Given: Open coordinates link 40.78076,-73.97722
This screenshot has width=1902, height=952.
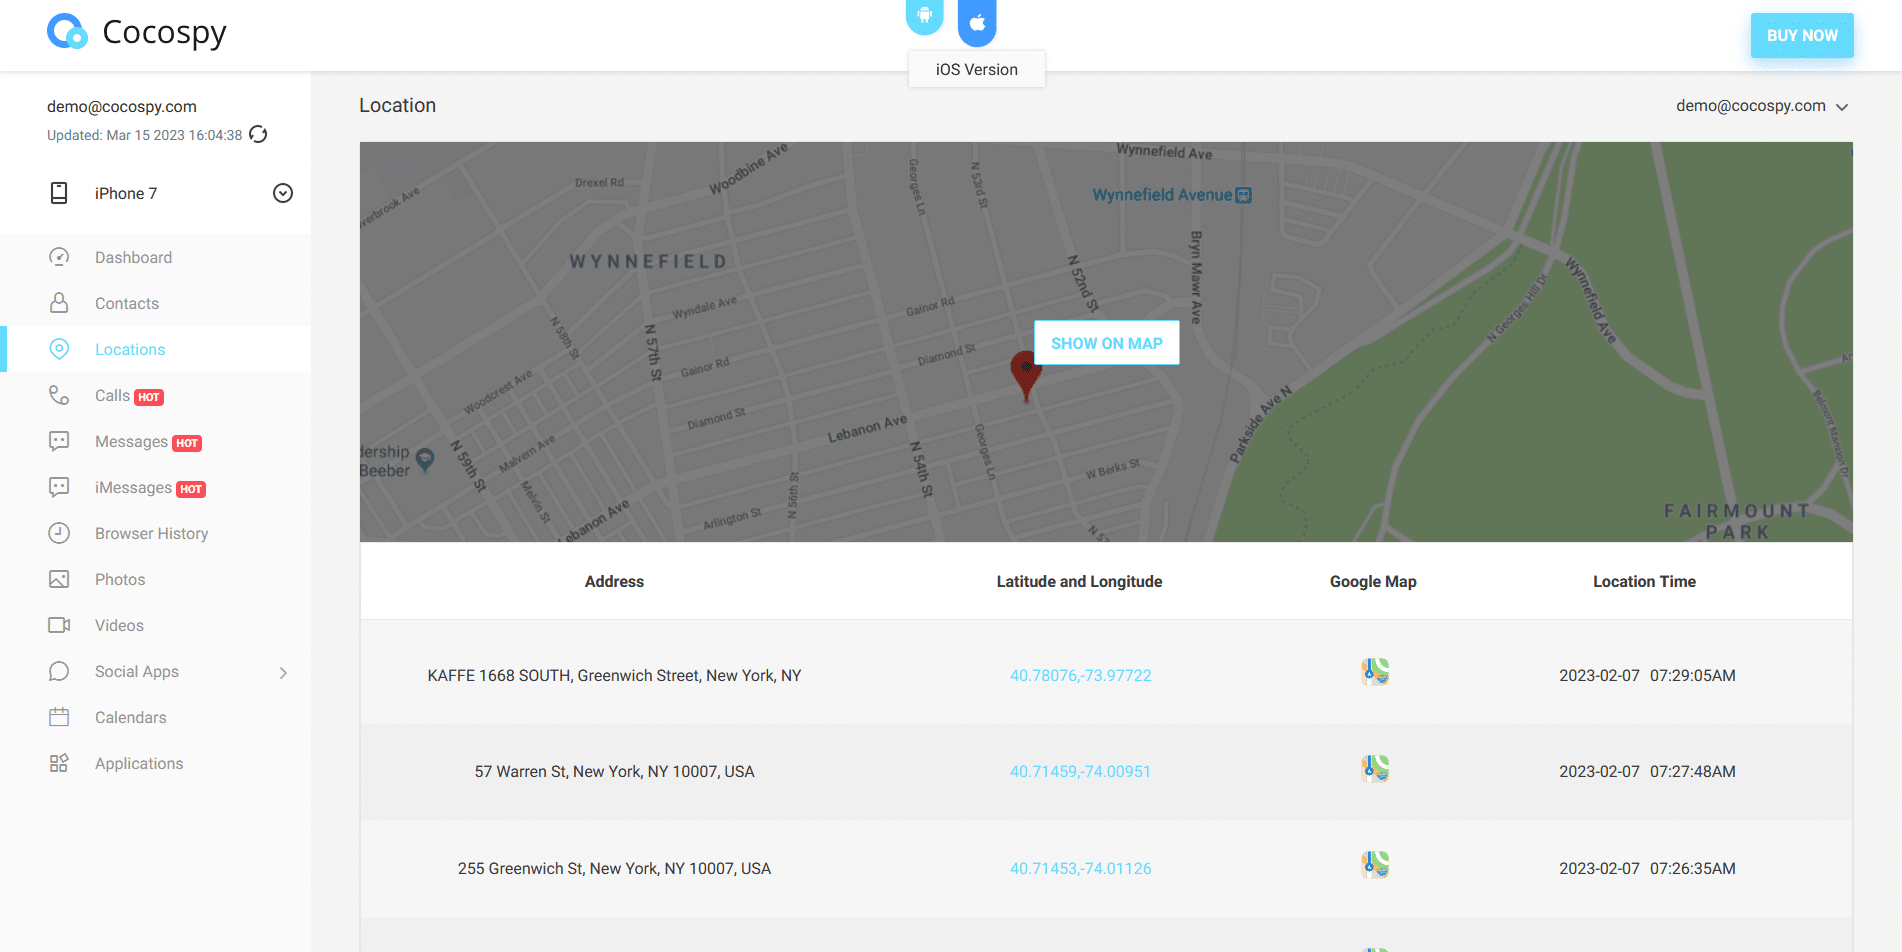Looking at the screenshot, I should (x=1080, y=676).
